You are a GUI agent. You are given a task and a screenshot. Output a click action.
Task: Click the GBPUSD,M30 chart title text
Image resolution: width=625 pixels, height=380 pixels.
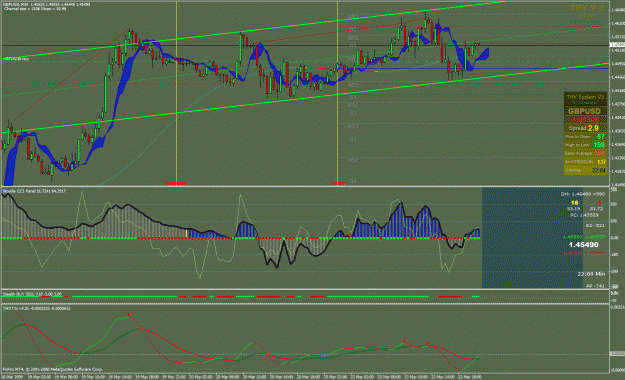click(47, 4)
